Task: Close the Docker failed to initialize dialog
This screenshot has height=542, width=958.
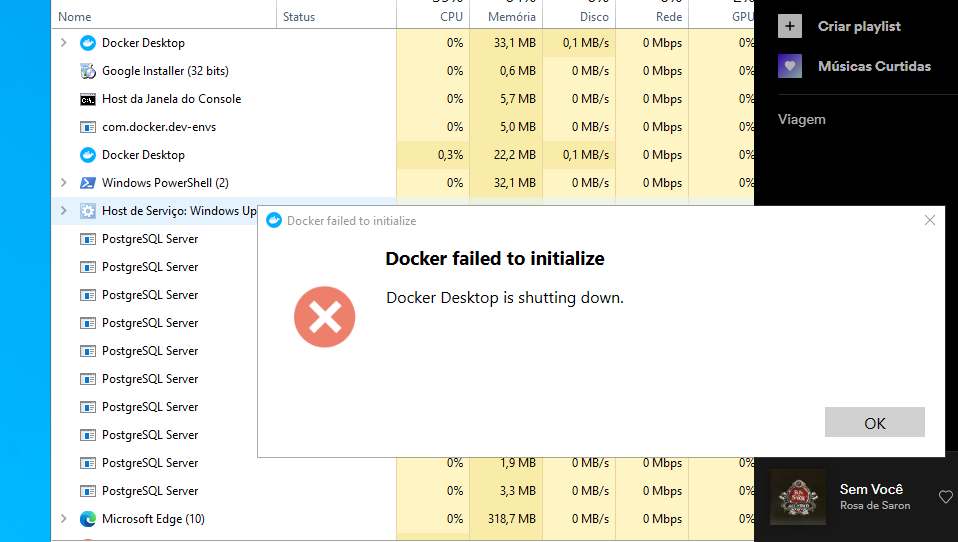Action: click(x=929, y=220)
